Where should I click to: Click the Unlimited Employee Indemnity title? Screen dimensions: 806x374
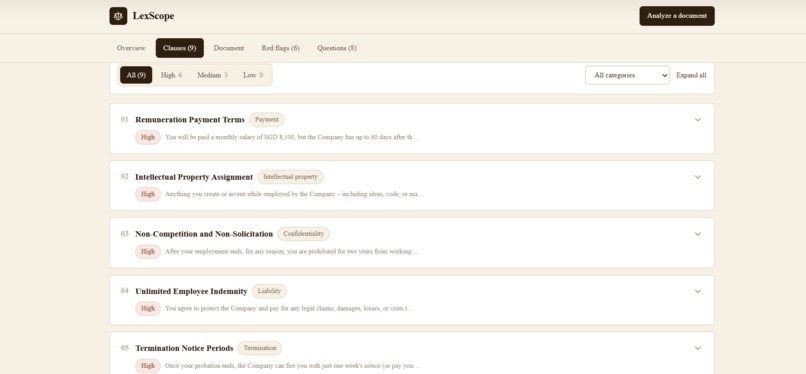click(191, 291)
